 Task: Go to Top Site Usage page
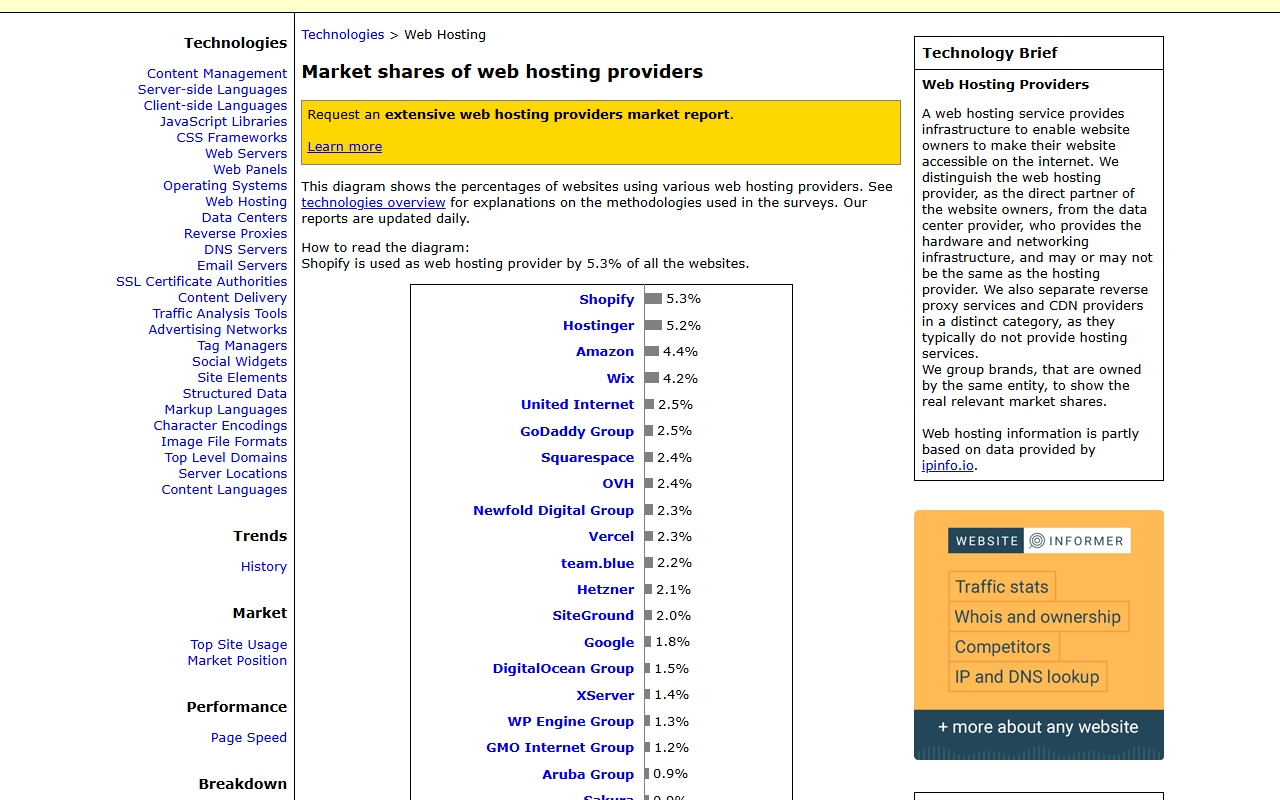239,645
